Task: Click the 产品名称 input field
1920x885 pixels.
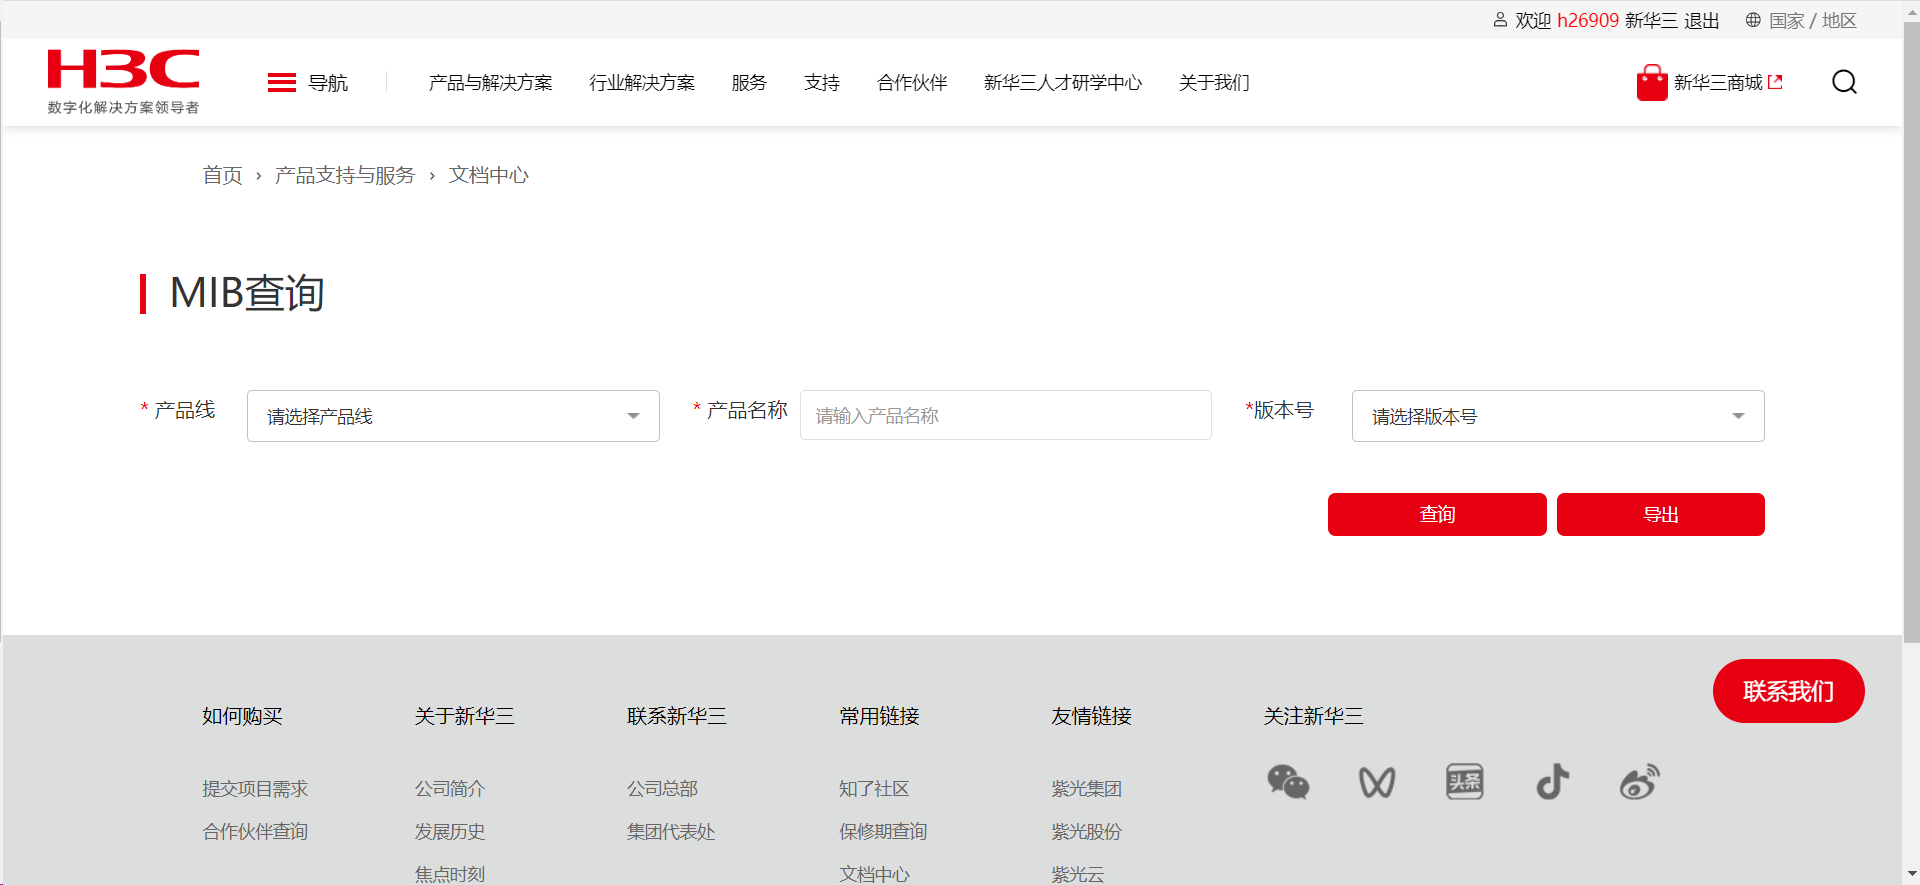Action: tap(1006, 415)
